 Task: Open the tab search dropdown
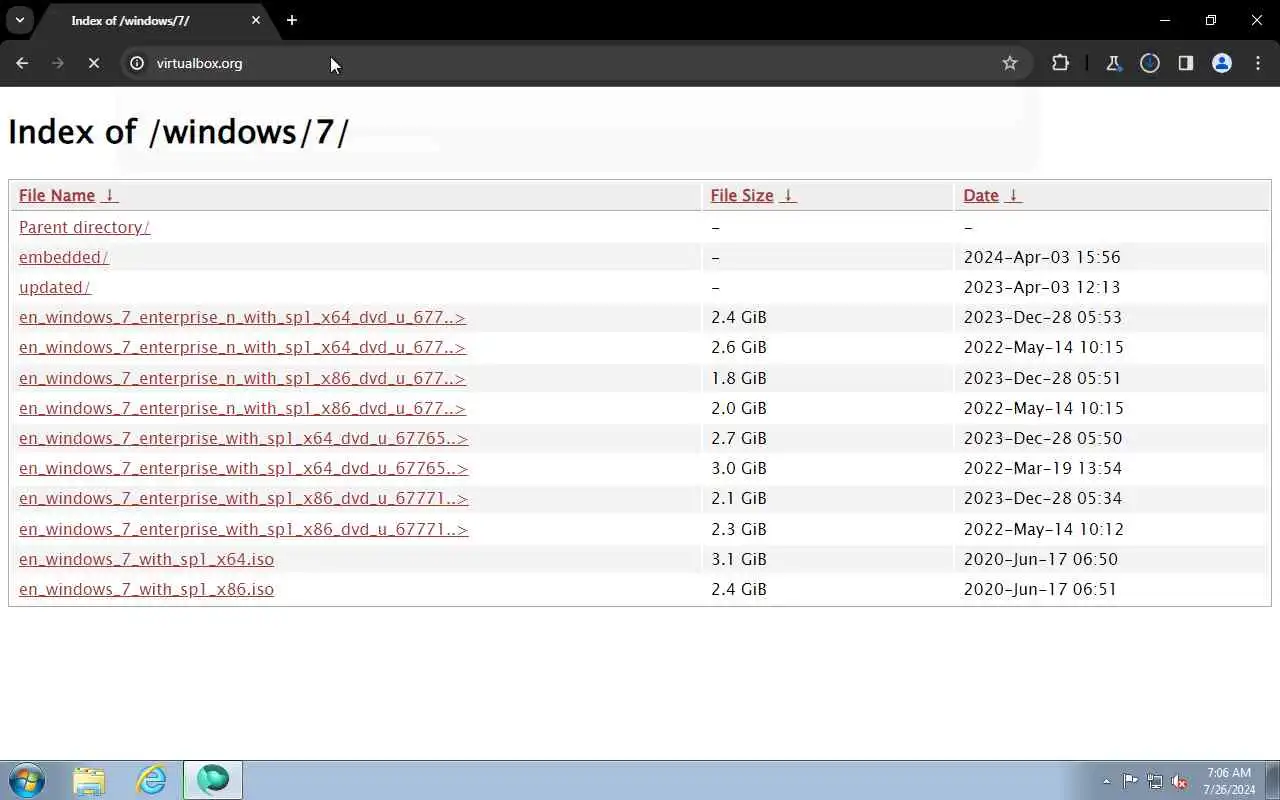tap(19, 20)
